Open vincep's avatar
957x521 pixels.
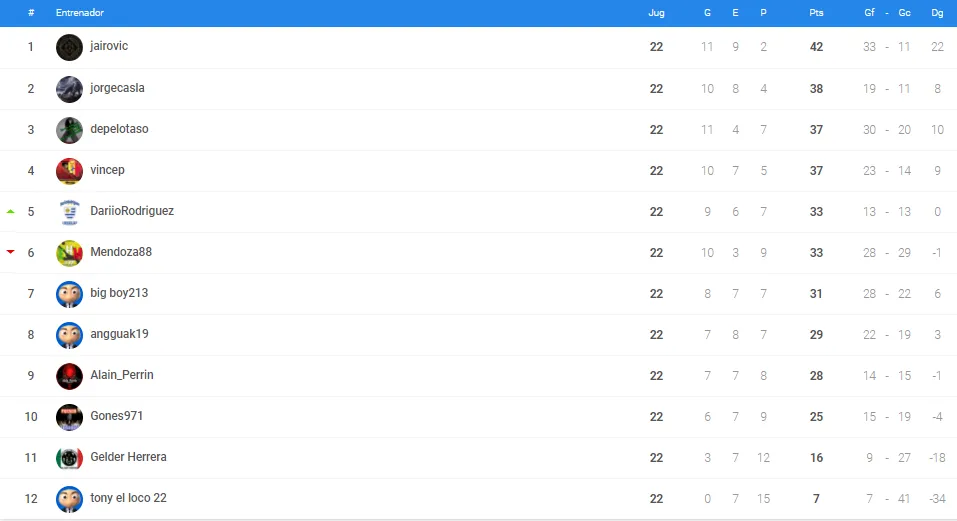pos(69,171)
